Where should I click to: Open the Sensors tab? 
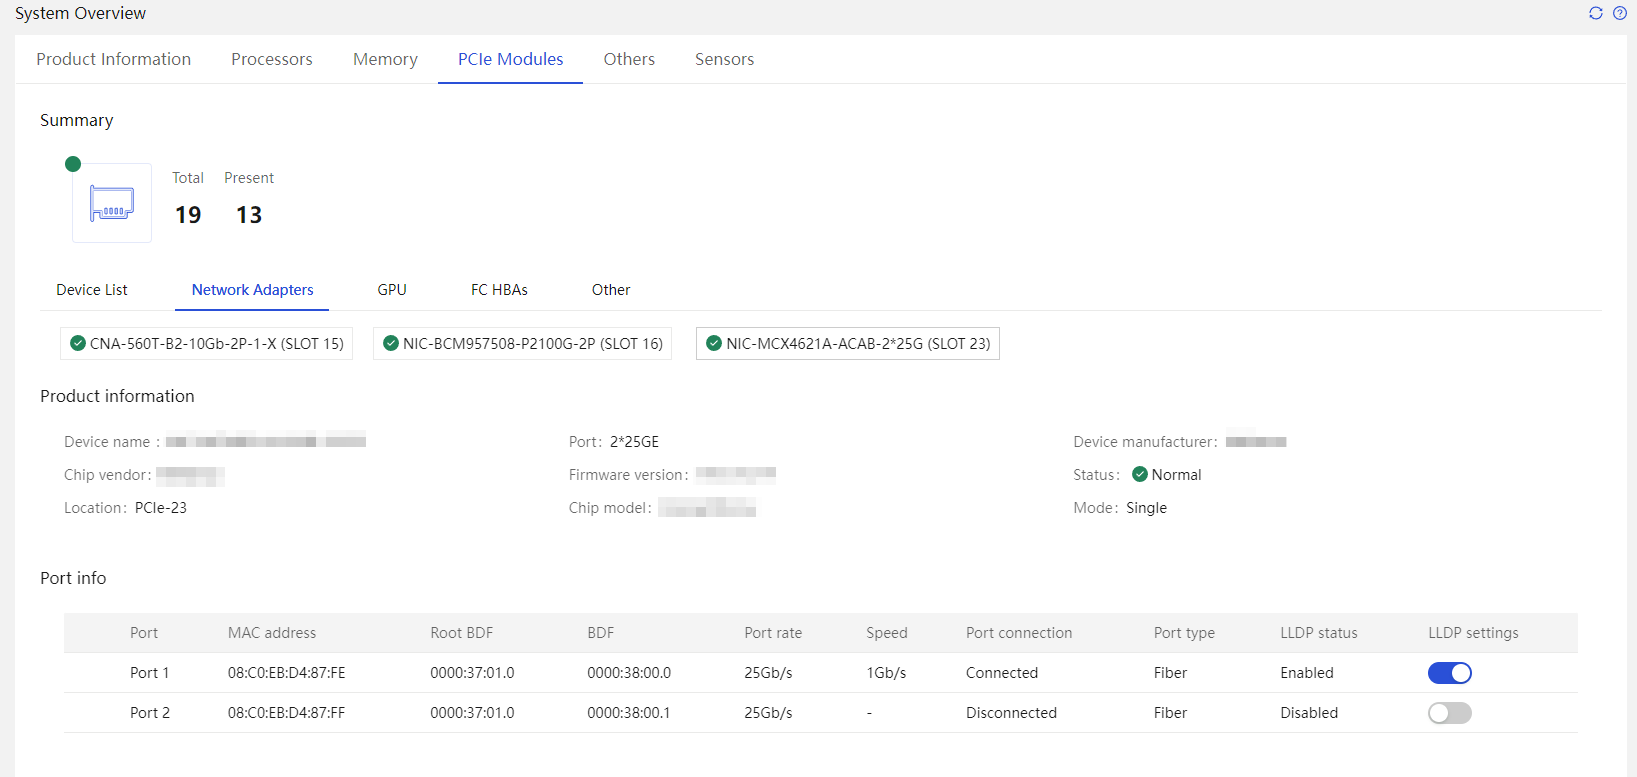click(x=725, y=59)
